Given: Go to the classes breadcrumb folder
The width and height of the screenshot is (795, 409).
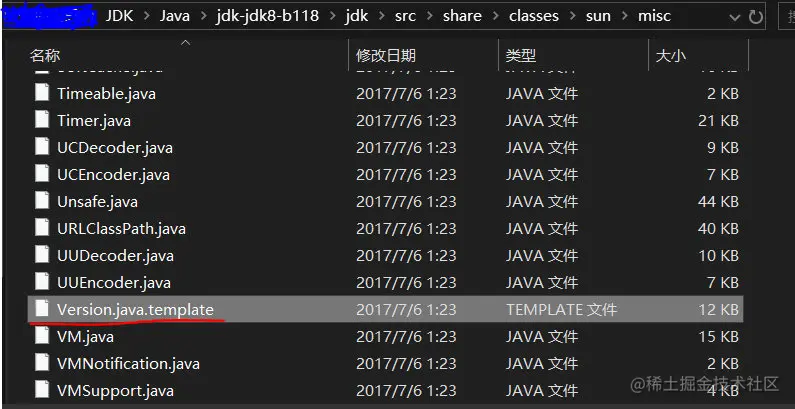Looking at the screenshot, I should tap(534, 16).
